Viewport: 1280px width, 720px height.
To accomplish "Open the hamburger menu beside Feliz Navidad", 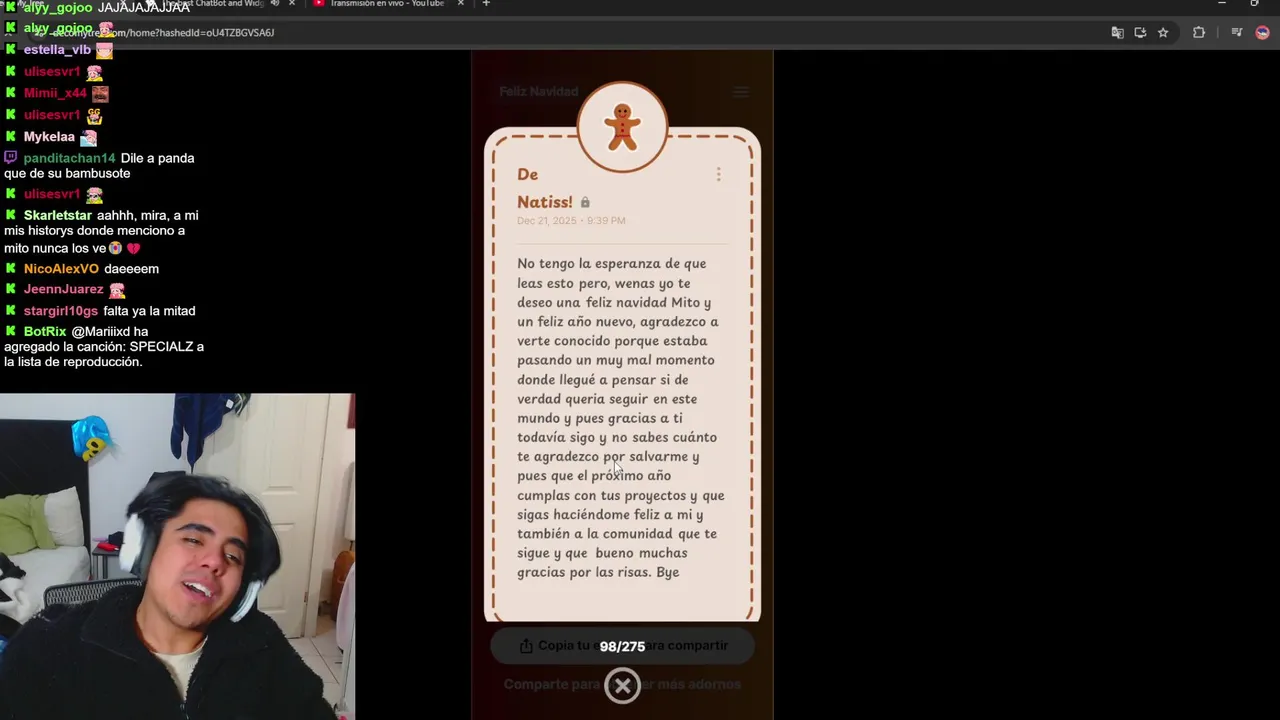I will (740, 92).
